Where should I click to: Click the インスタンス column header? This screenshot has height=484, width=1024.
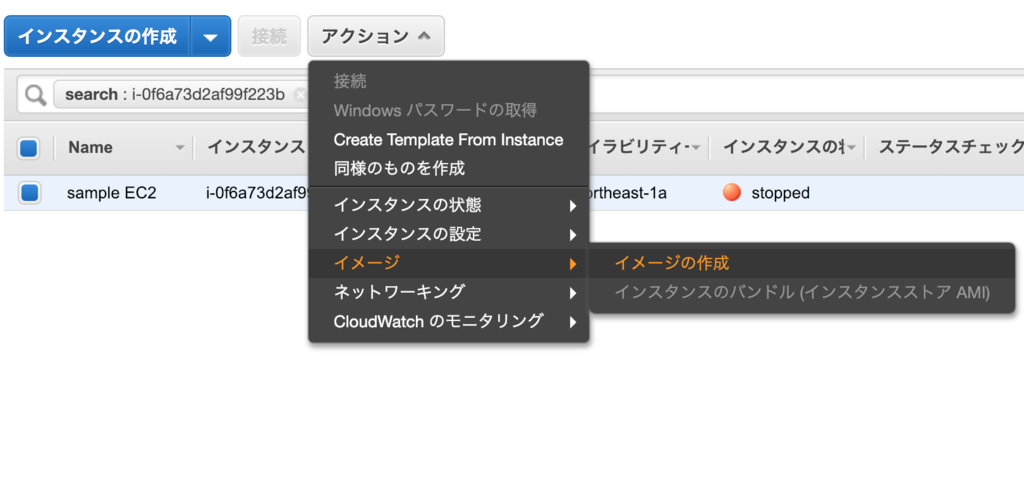(256, 148)
